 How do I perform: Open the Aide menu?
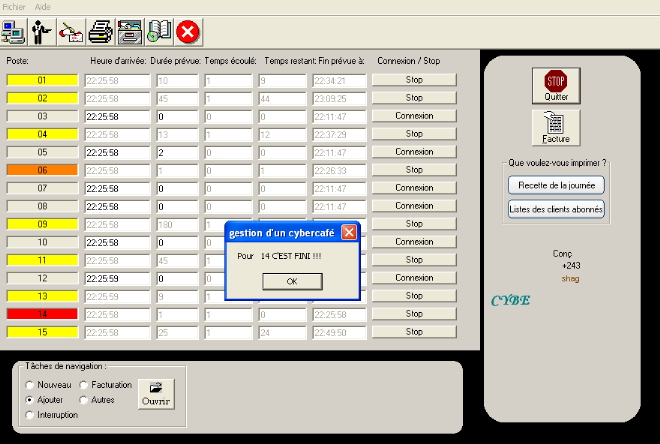(43, 6)
